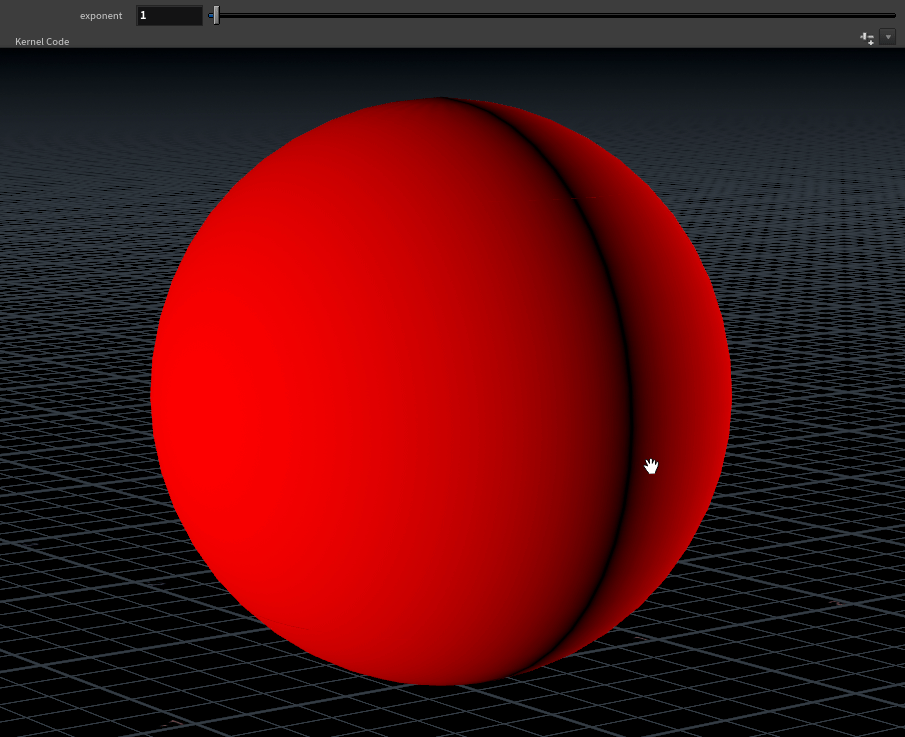The width and height of the screenshot is (905, 737).
Task: Click the Kernel Code label
Action: point(42,42)
